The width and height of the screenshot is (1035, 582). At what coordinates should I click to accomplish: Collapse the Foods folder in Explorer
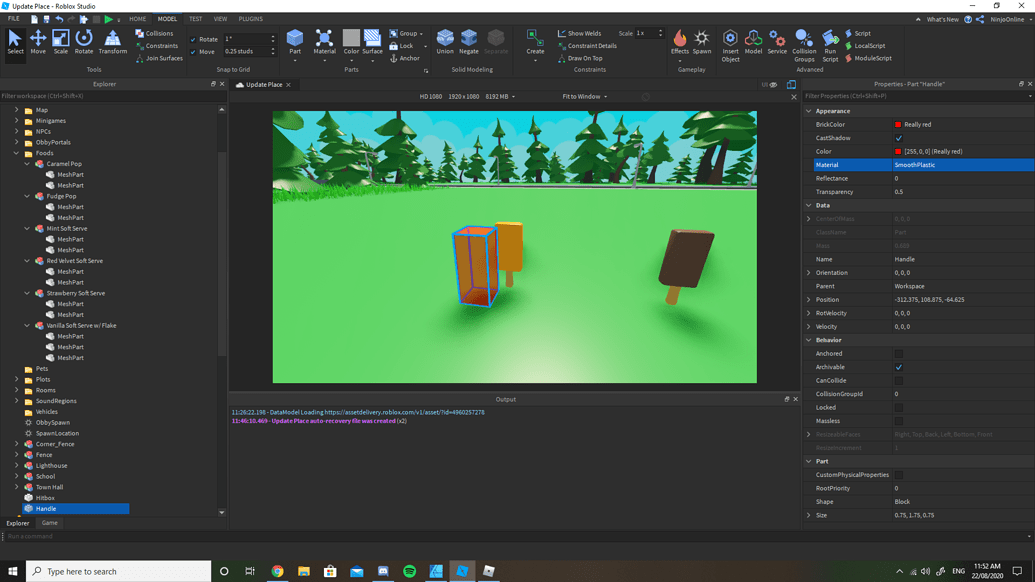coord(17,153)
